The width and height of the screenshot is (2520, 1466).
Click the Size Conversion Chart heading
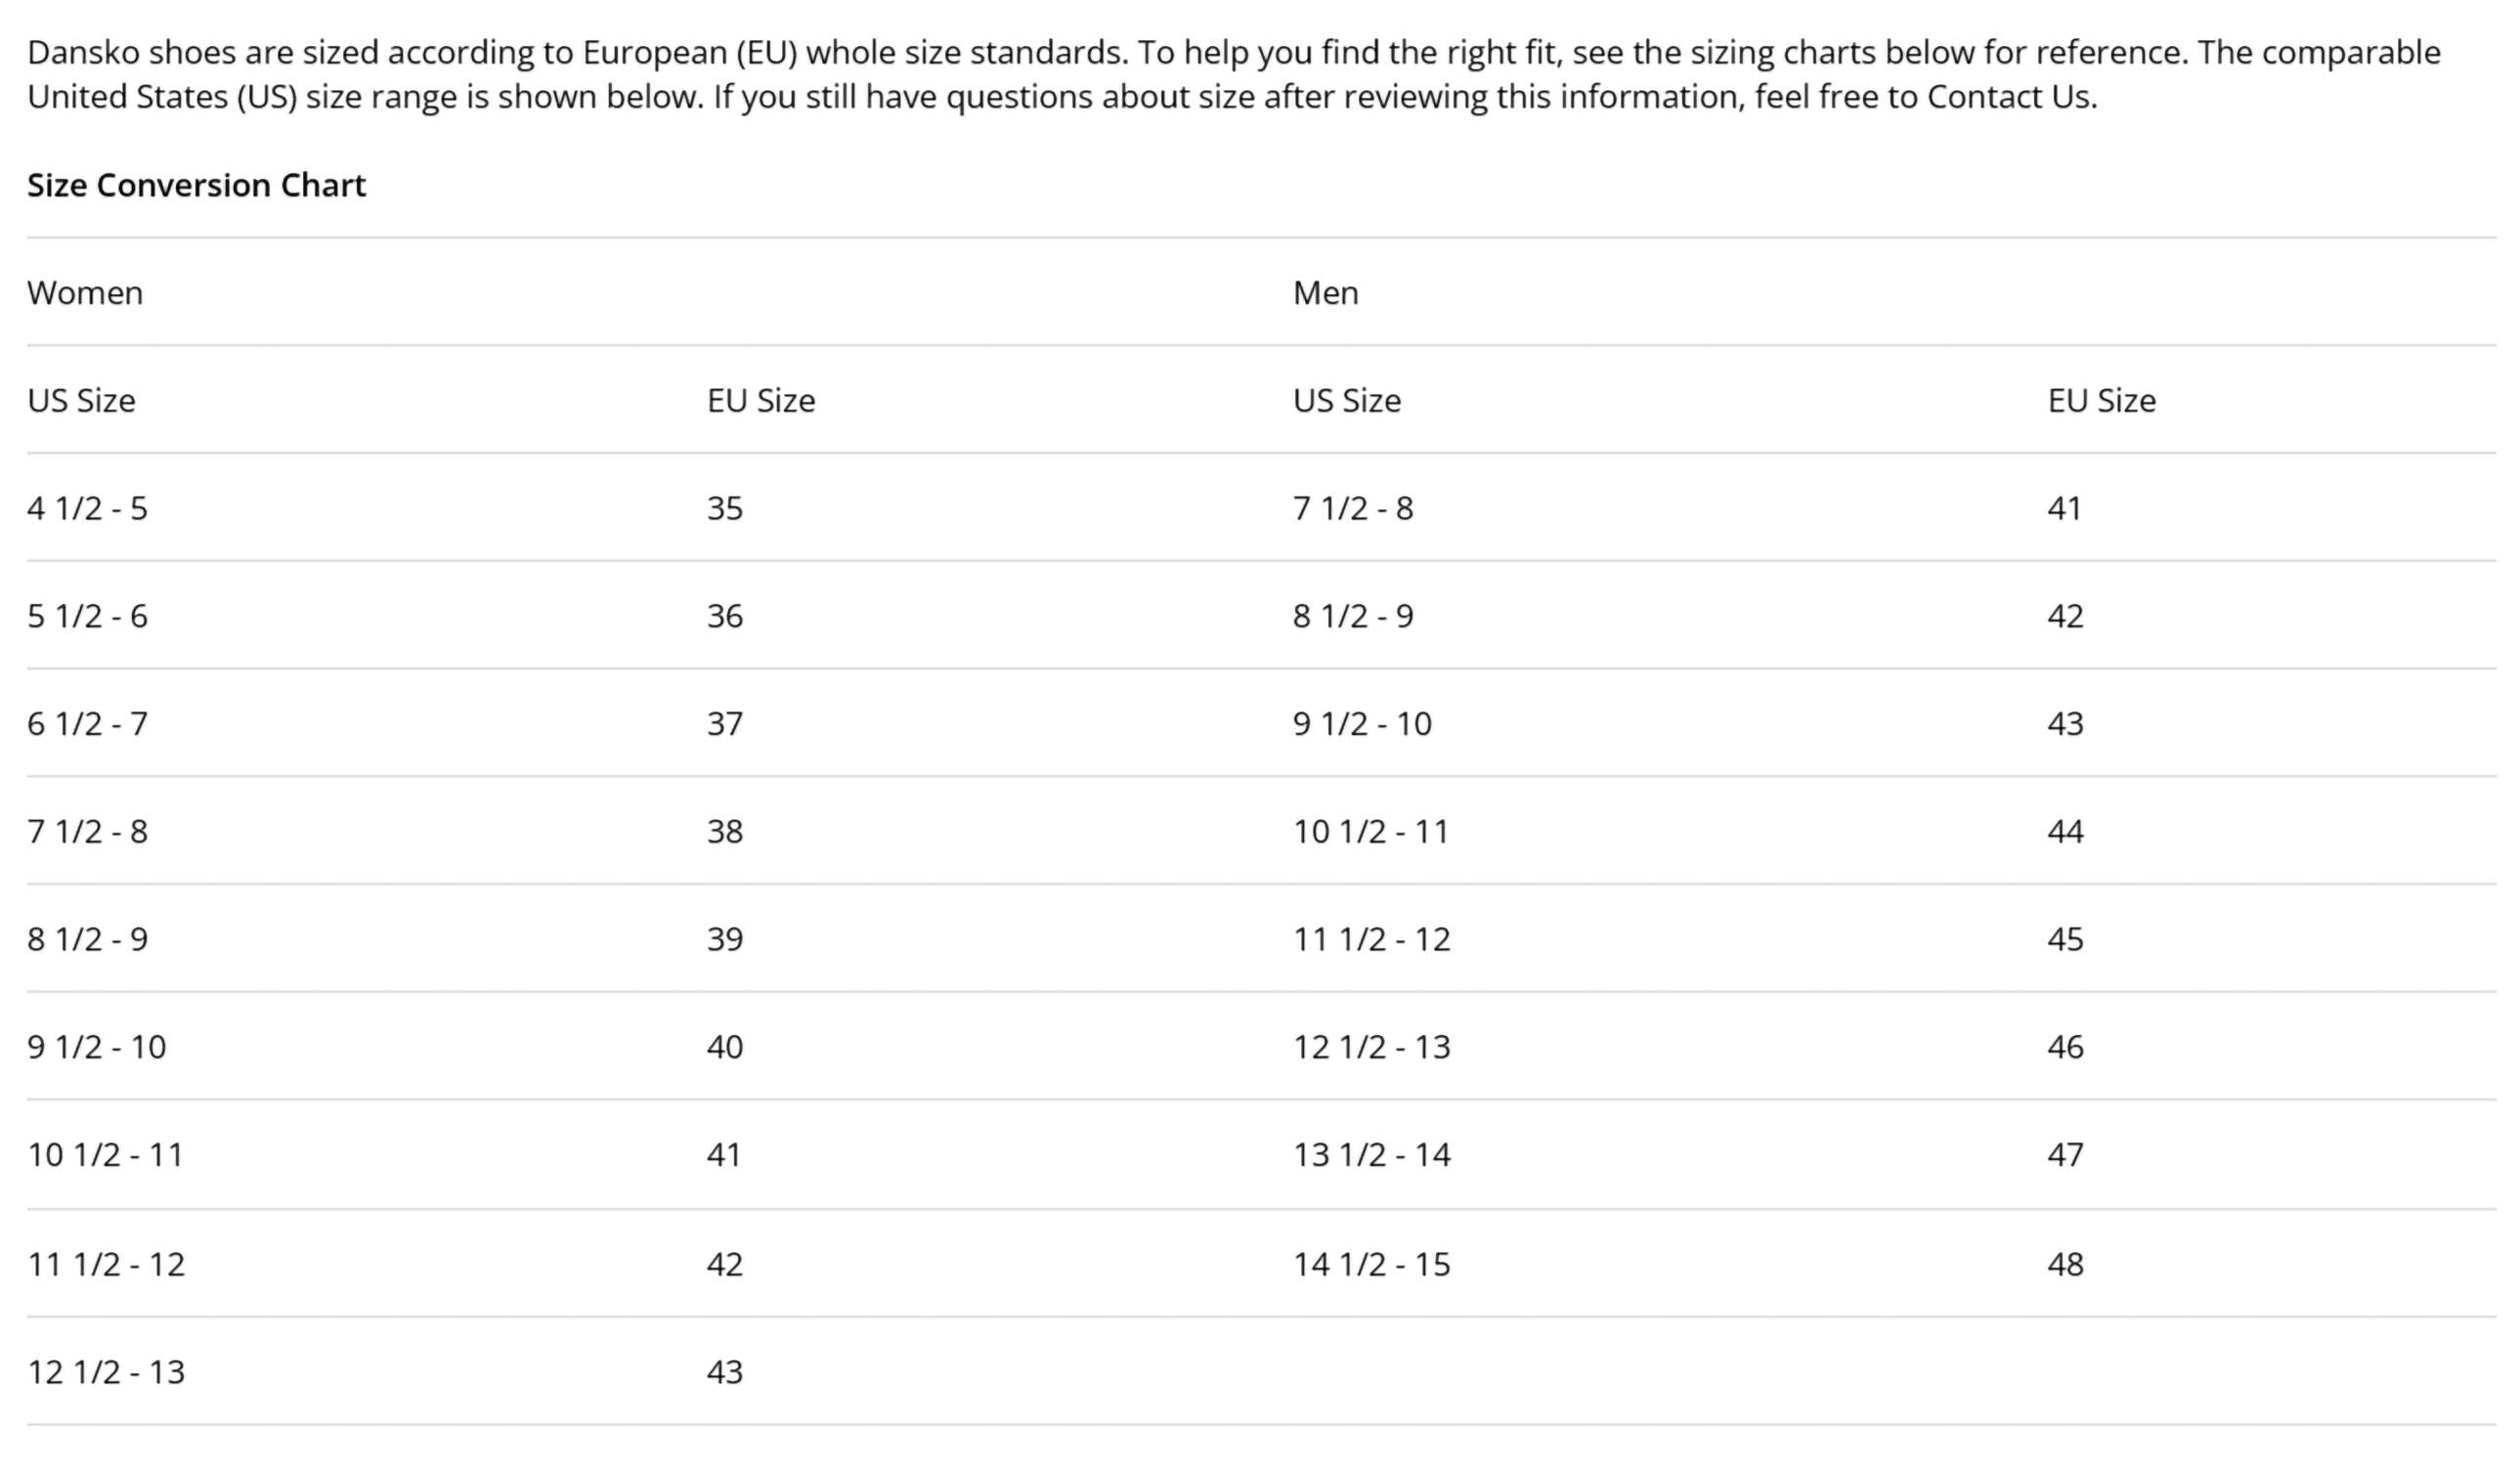[x=196, y=185]
